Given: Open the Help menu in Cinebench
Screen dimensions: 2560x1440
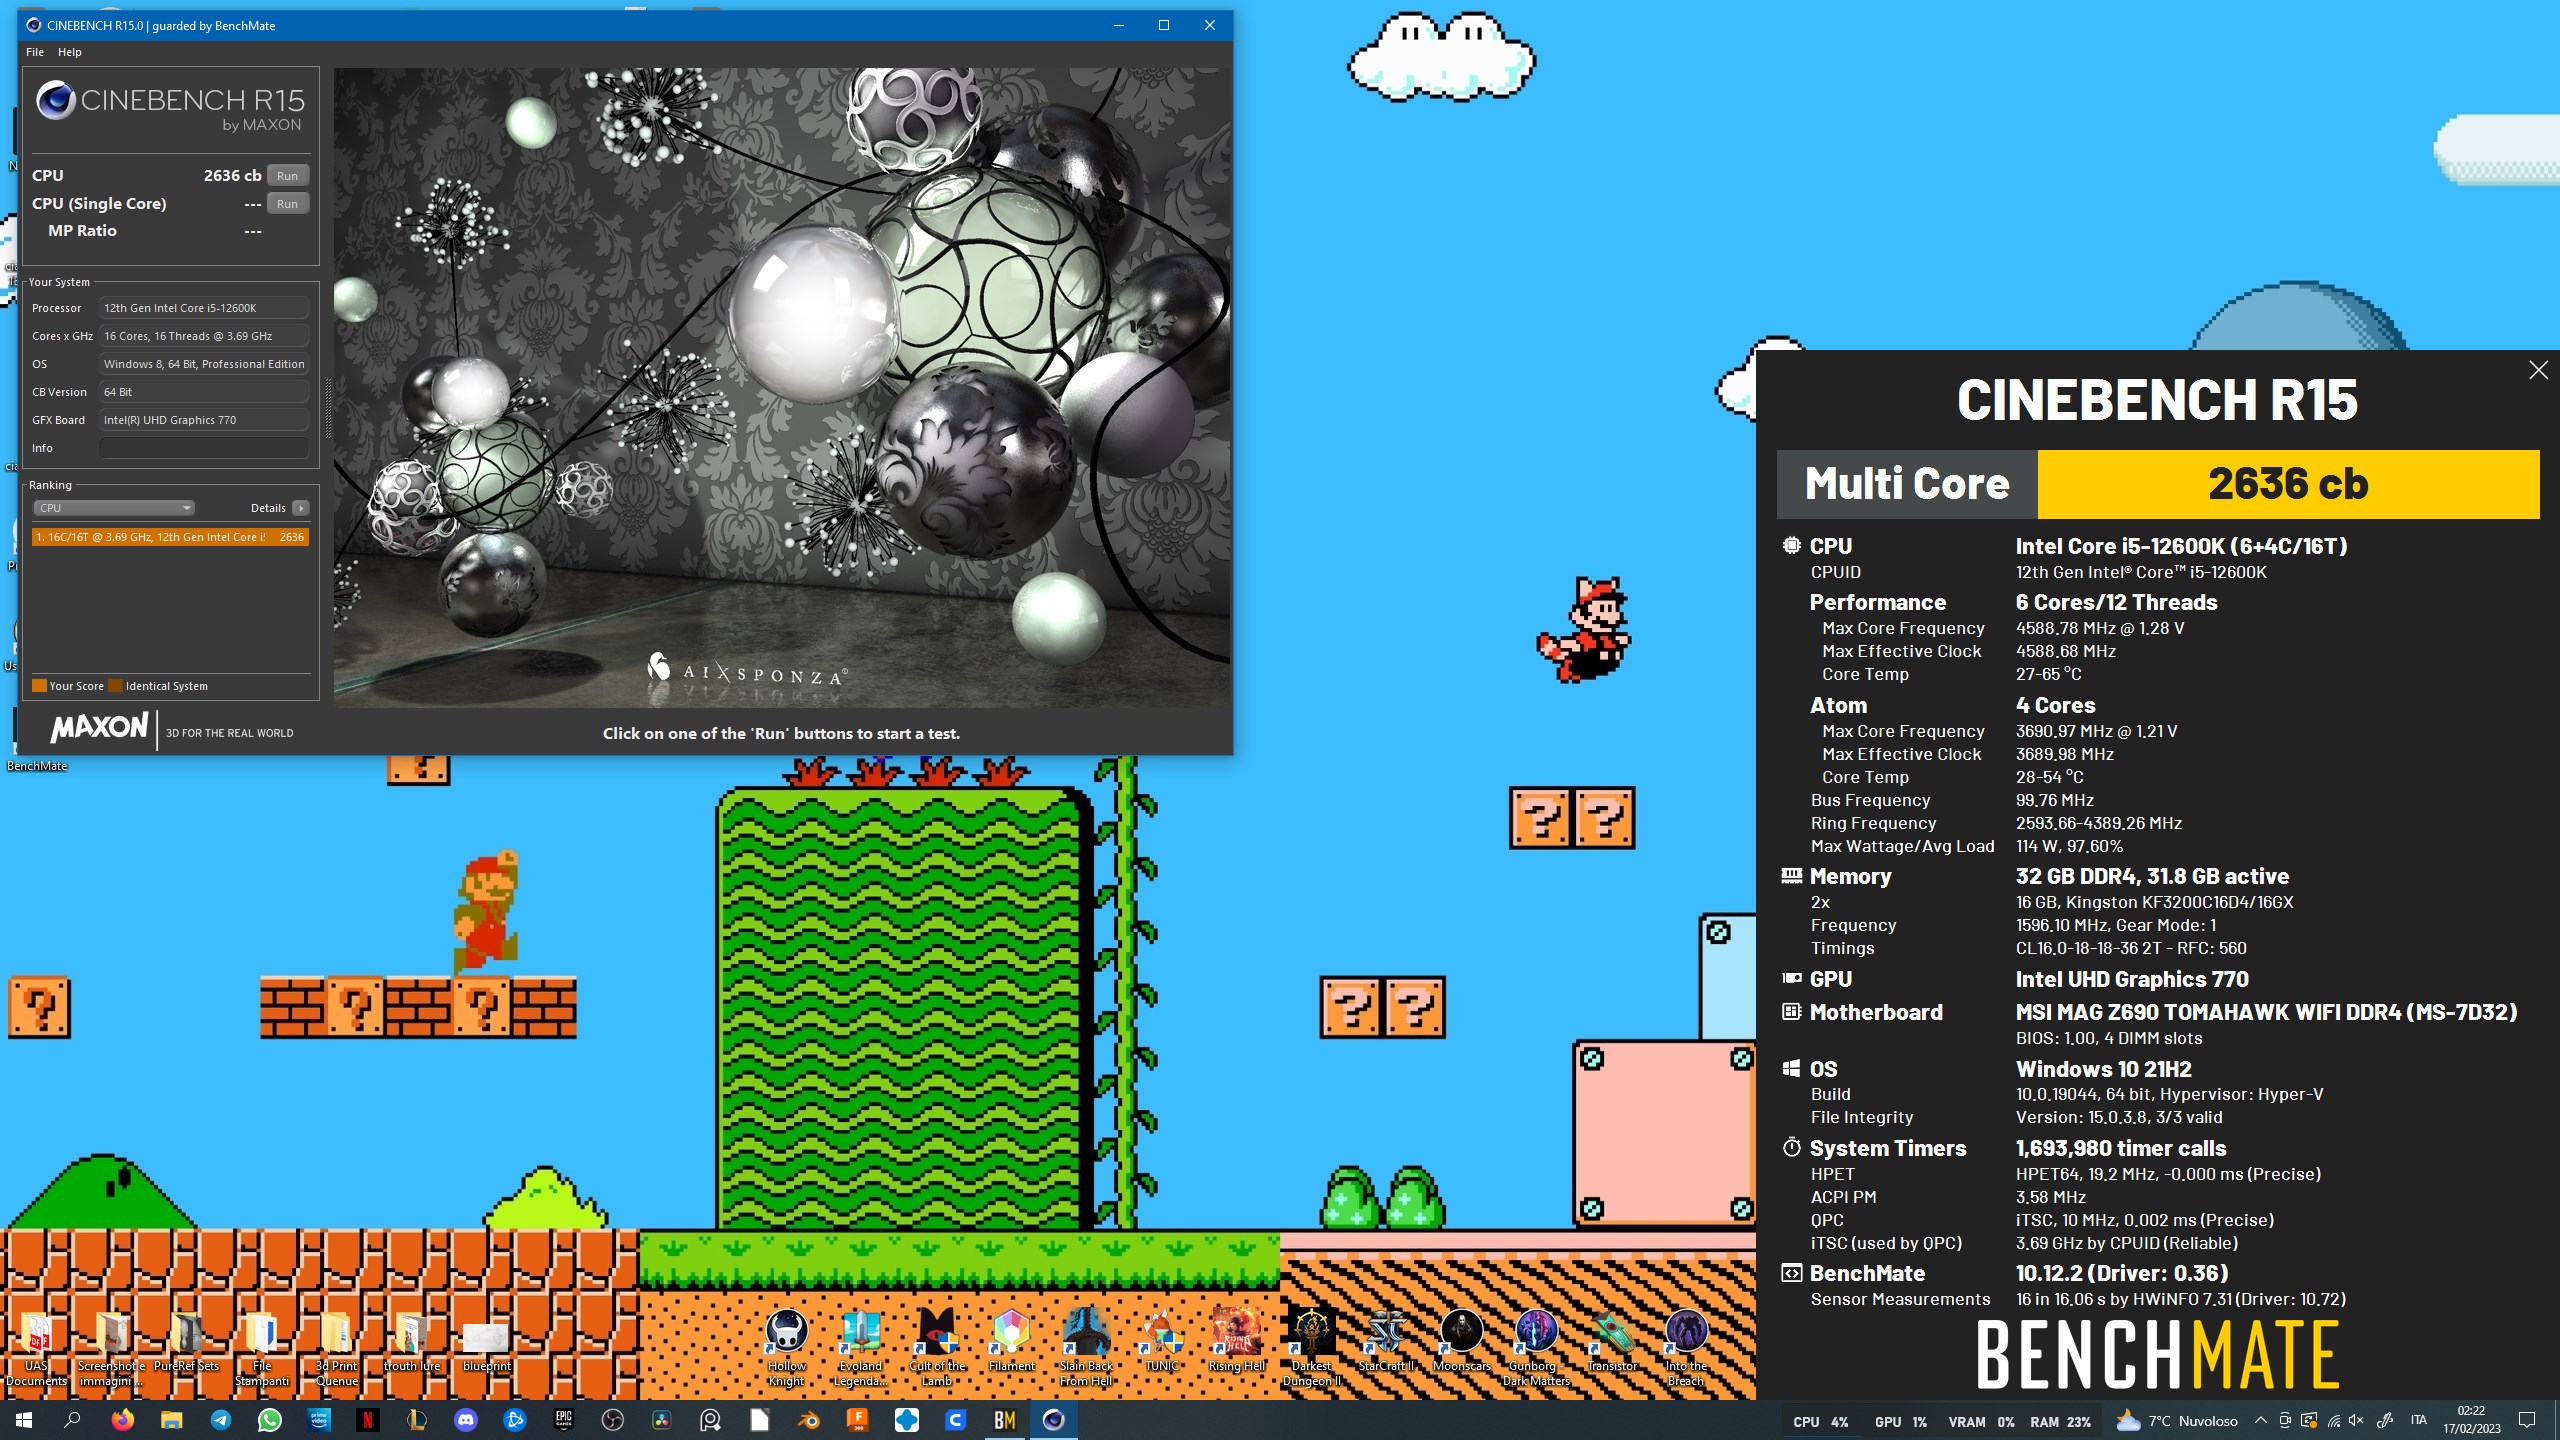Looking at the screenshot, I should click(70, 52).
